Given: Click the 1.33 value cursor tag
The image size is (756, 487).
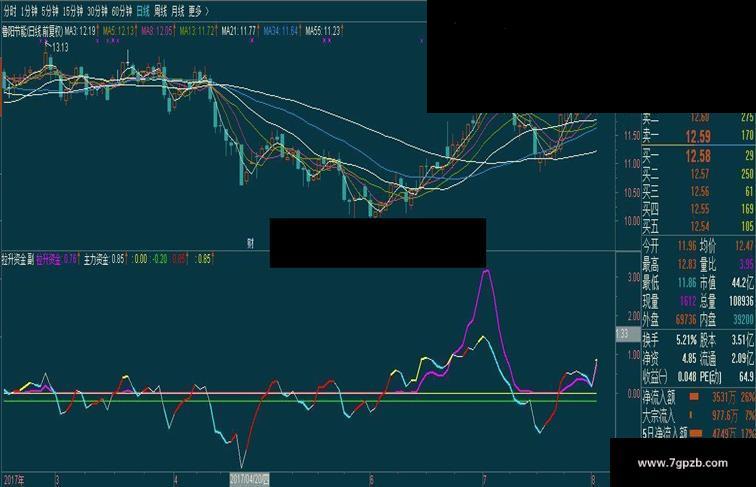Looking at the screenshot, I should (627, 334).
